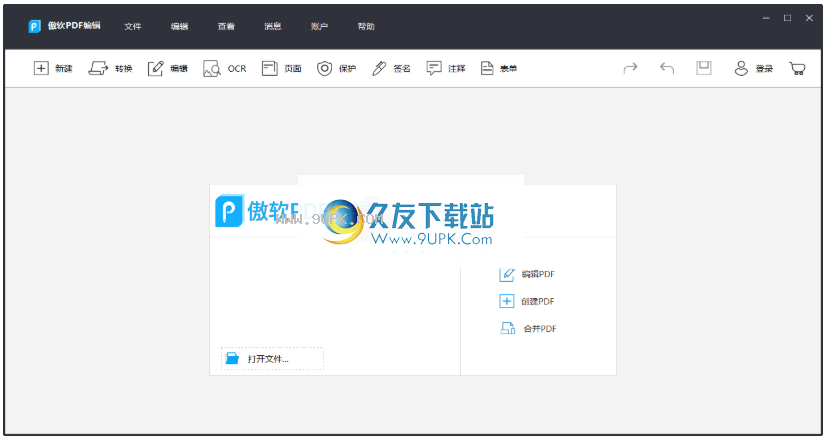Close the PDF editor window

pyautogui.click(x=809, y=18)
